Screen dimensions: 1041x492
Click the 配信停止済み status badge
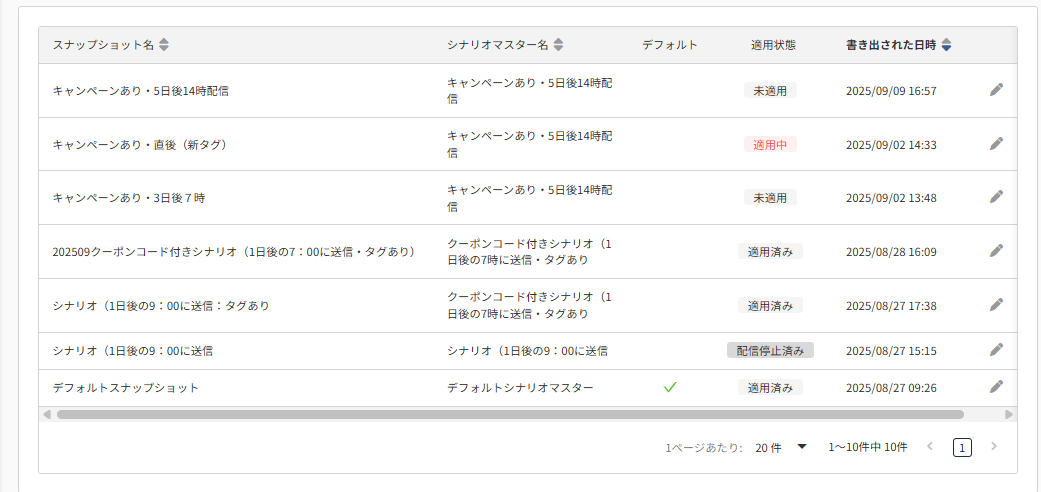[x=770, y=350]
